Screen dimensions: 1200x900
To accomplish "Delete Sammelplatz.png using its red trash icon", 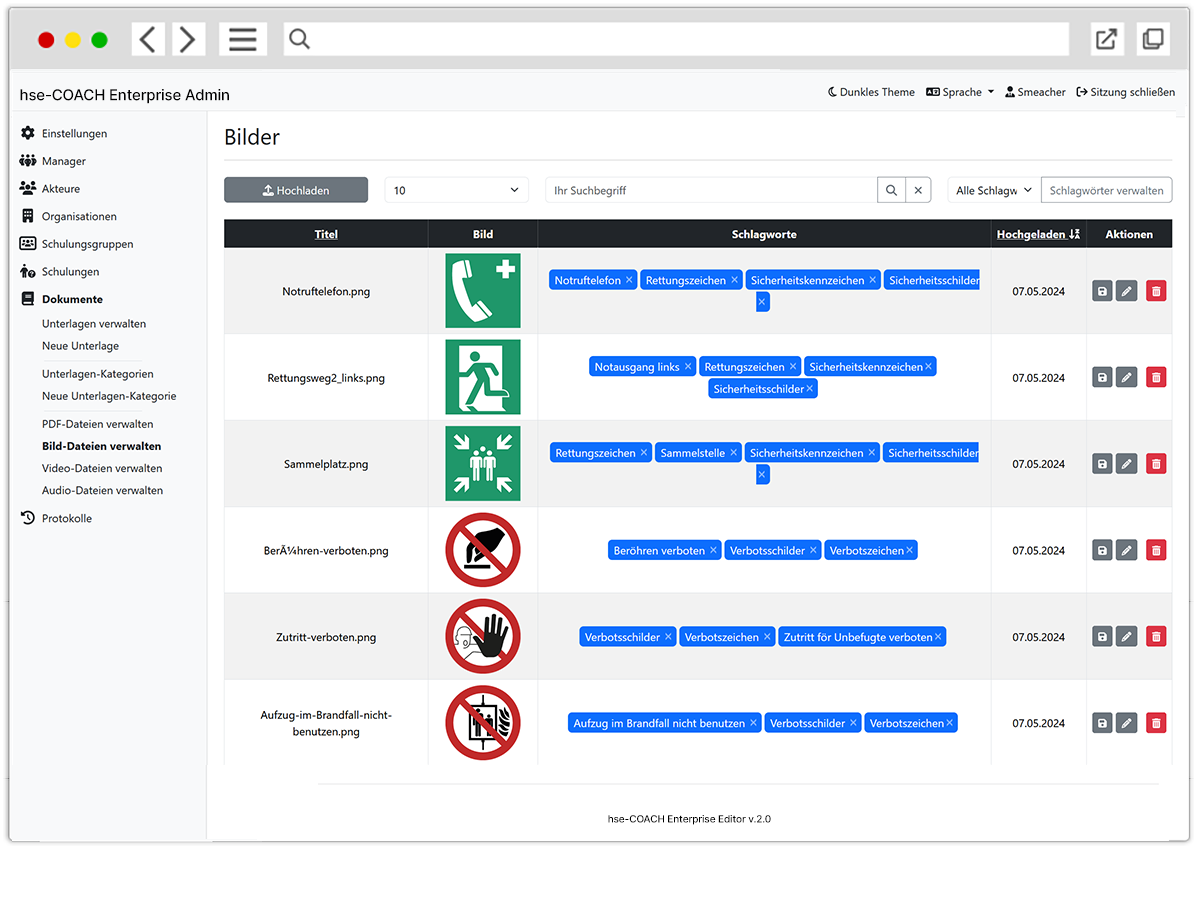I will click(1156, 464).
